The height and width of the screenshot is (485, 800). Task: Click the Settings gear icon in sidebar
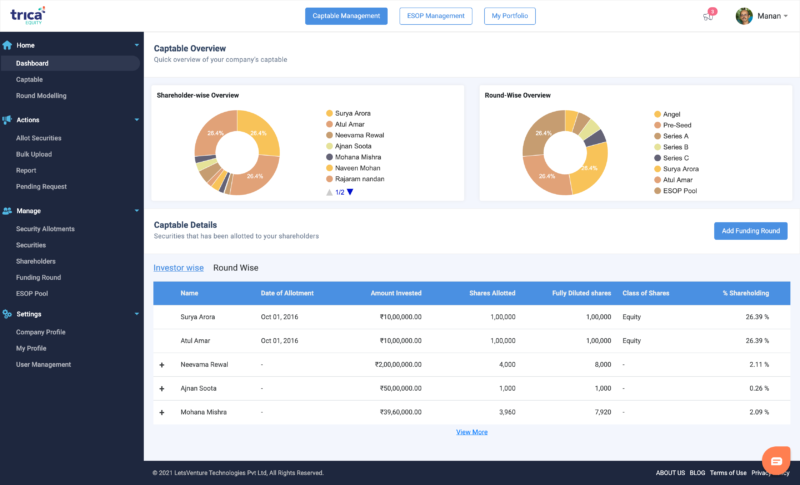7,314
